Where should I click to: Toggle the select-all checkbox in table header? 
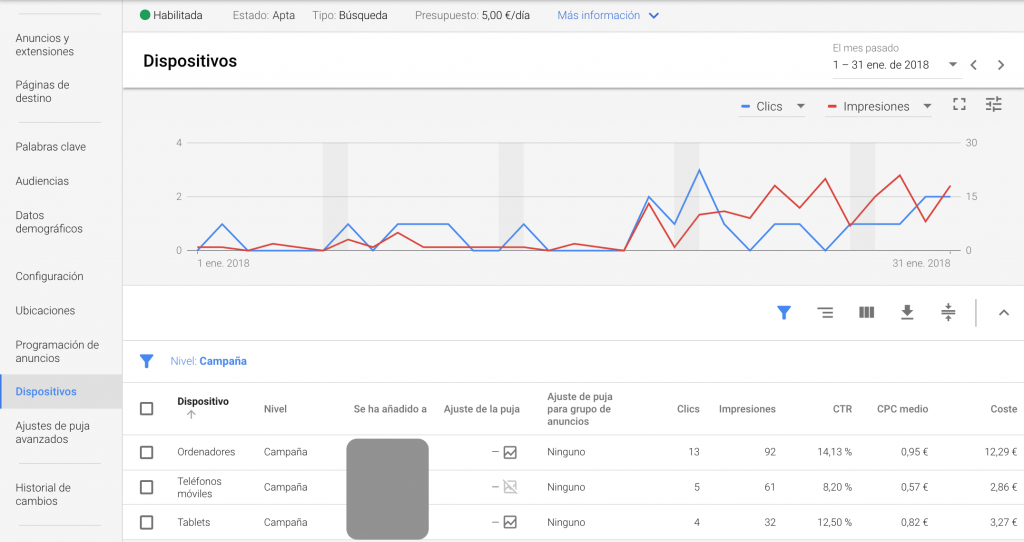click(146, 409)
